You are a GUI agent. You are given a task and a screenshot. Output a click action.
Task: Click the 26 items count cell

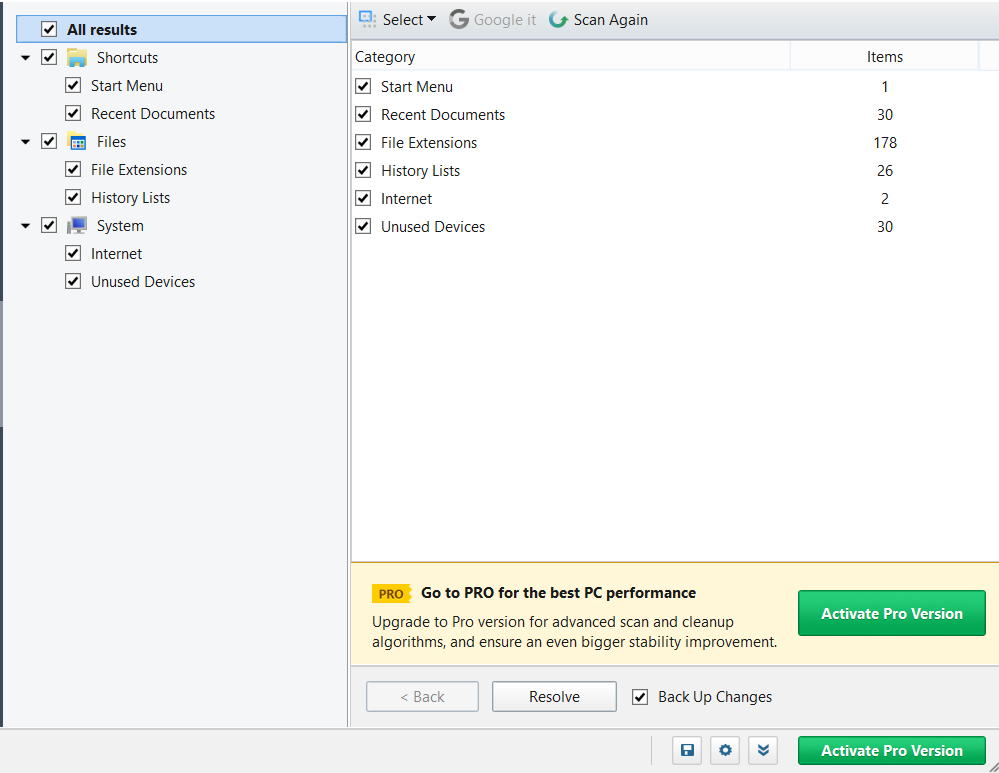pos(885,170)
